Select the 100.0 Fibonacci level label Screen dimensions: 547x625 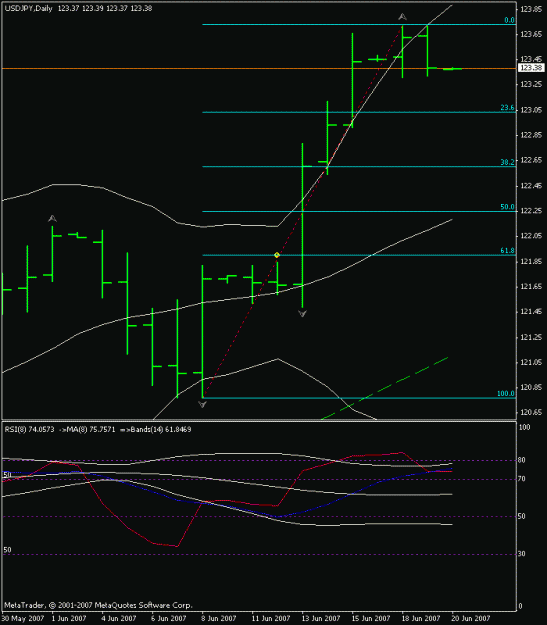tap(506, 393)
